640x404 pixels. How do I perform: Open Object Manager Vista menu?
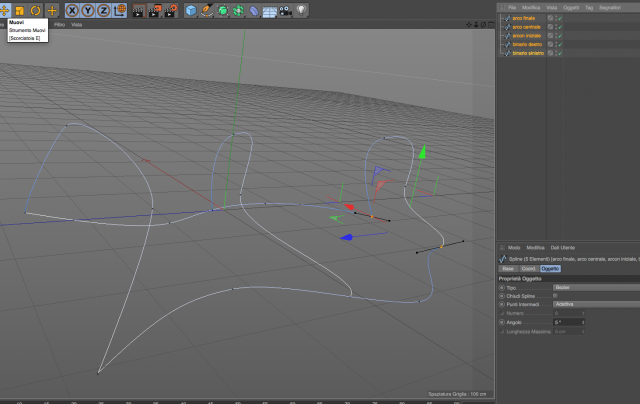point(551,8)
